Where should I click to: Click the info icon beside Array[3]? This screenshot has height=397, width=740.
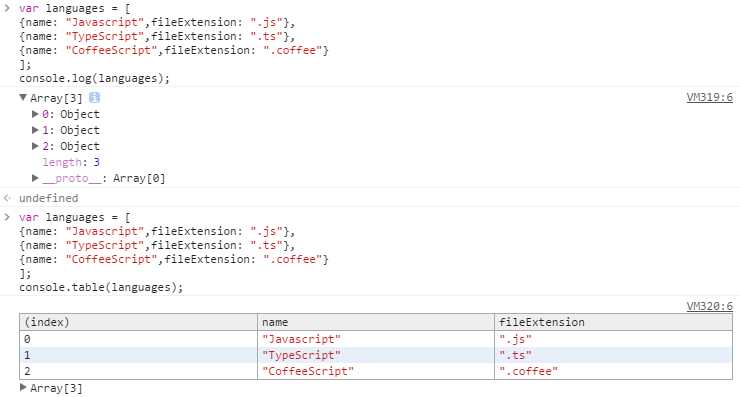pyautogui.click(x=94, y=98)
